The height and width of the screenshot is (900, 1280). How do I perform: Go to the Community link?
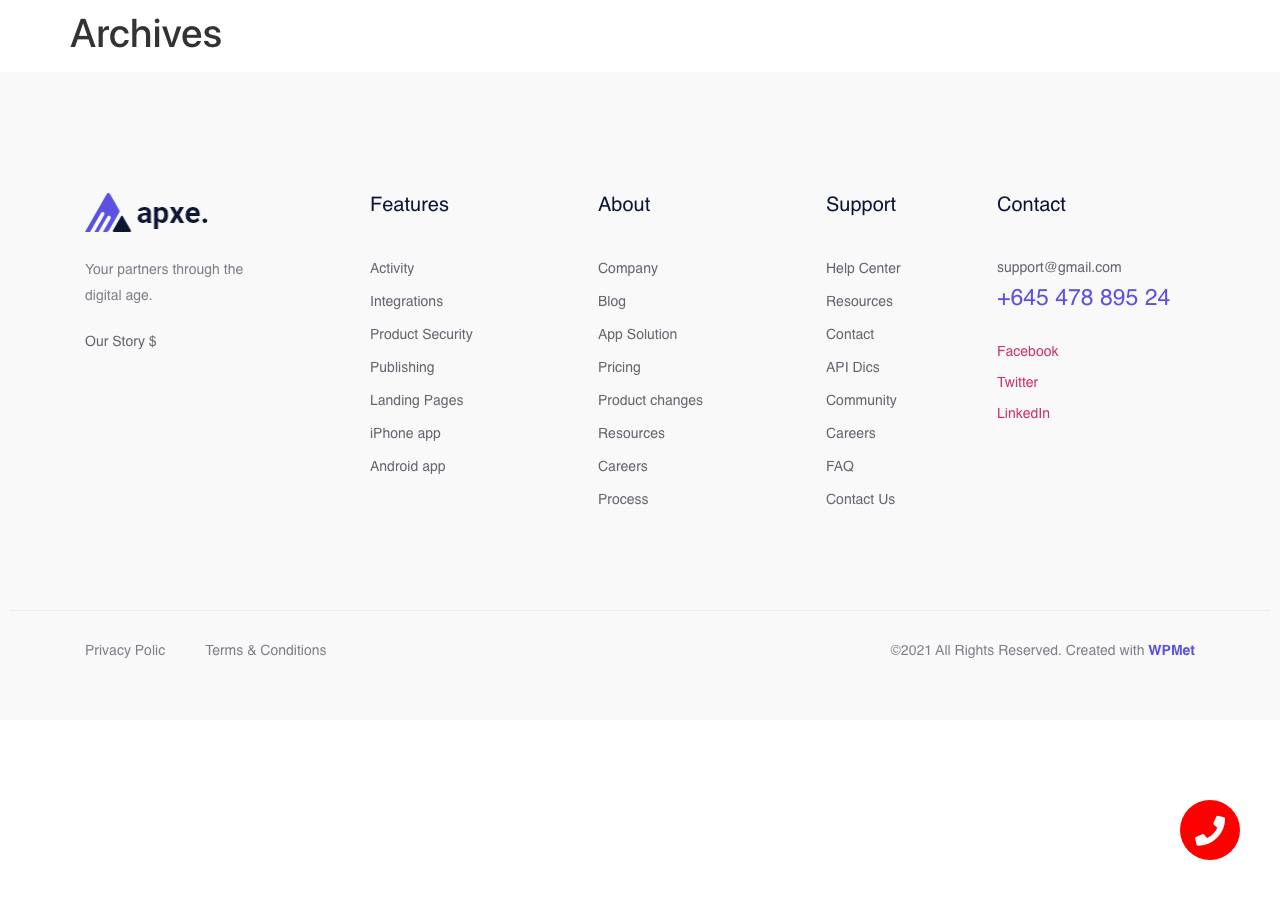[x=861, y=400]
